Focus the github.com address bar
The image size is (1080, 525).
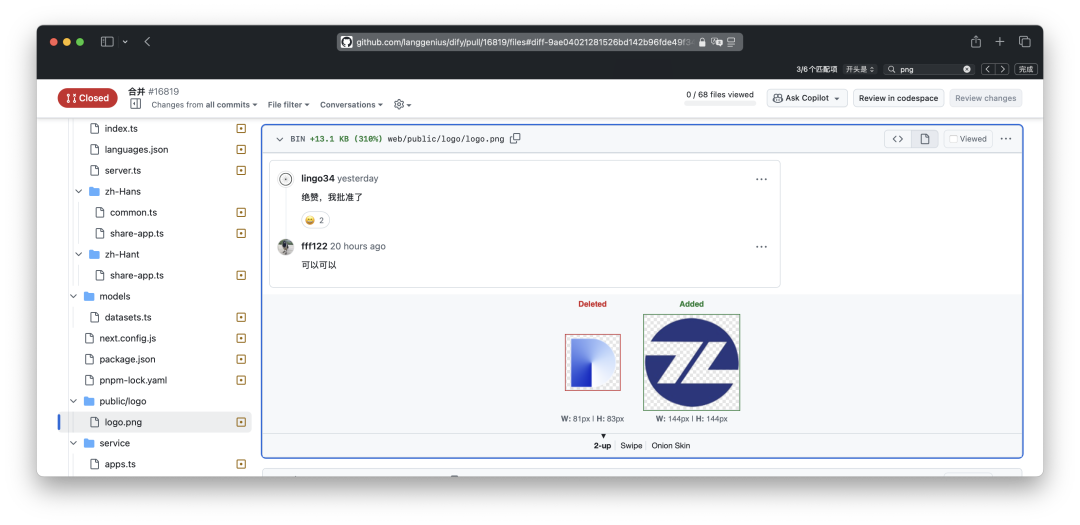[539, 42]
